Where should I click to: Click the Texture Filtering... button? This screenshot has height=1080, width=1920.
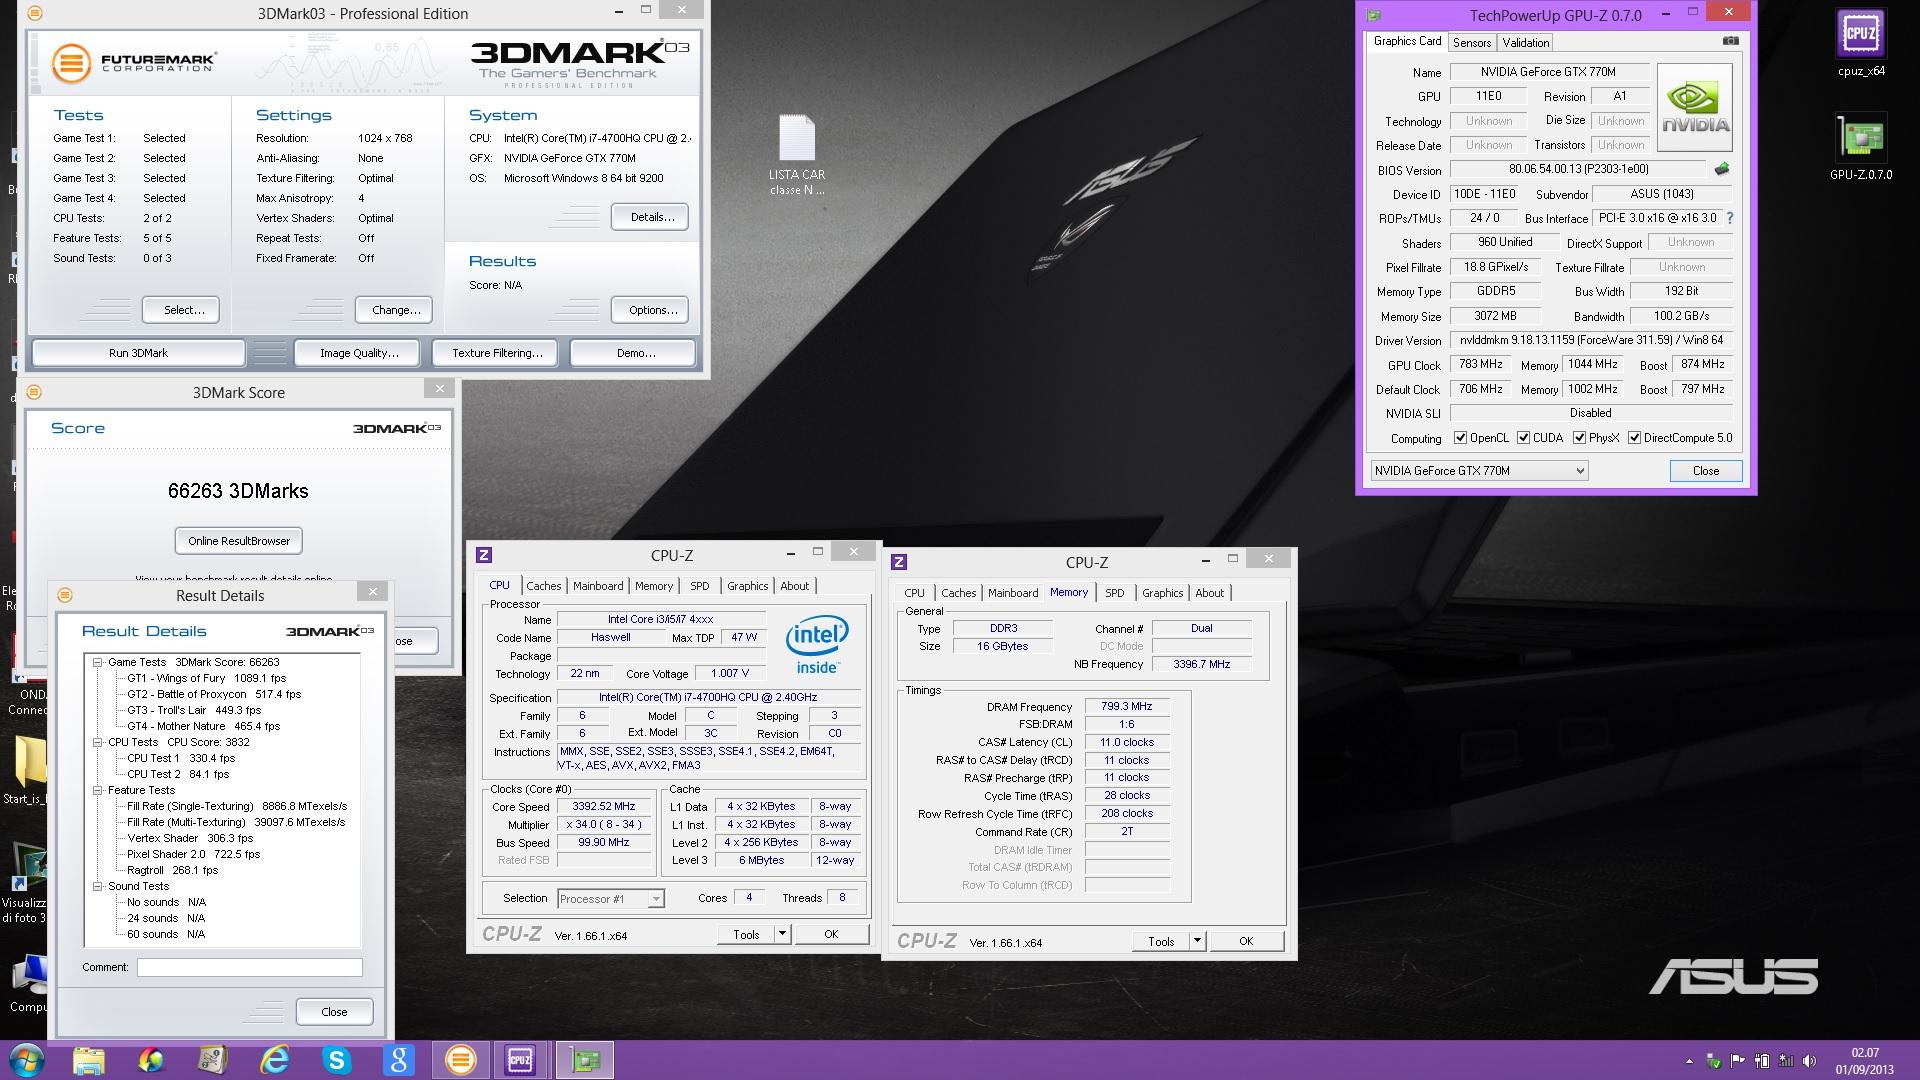[497, 353]
